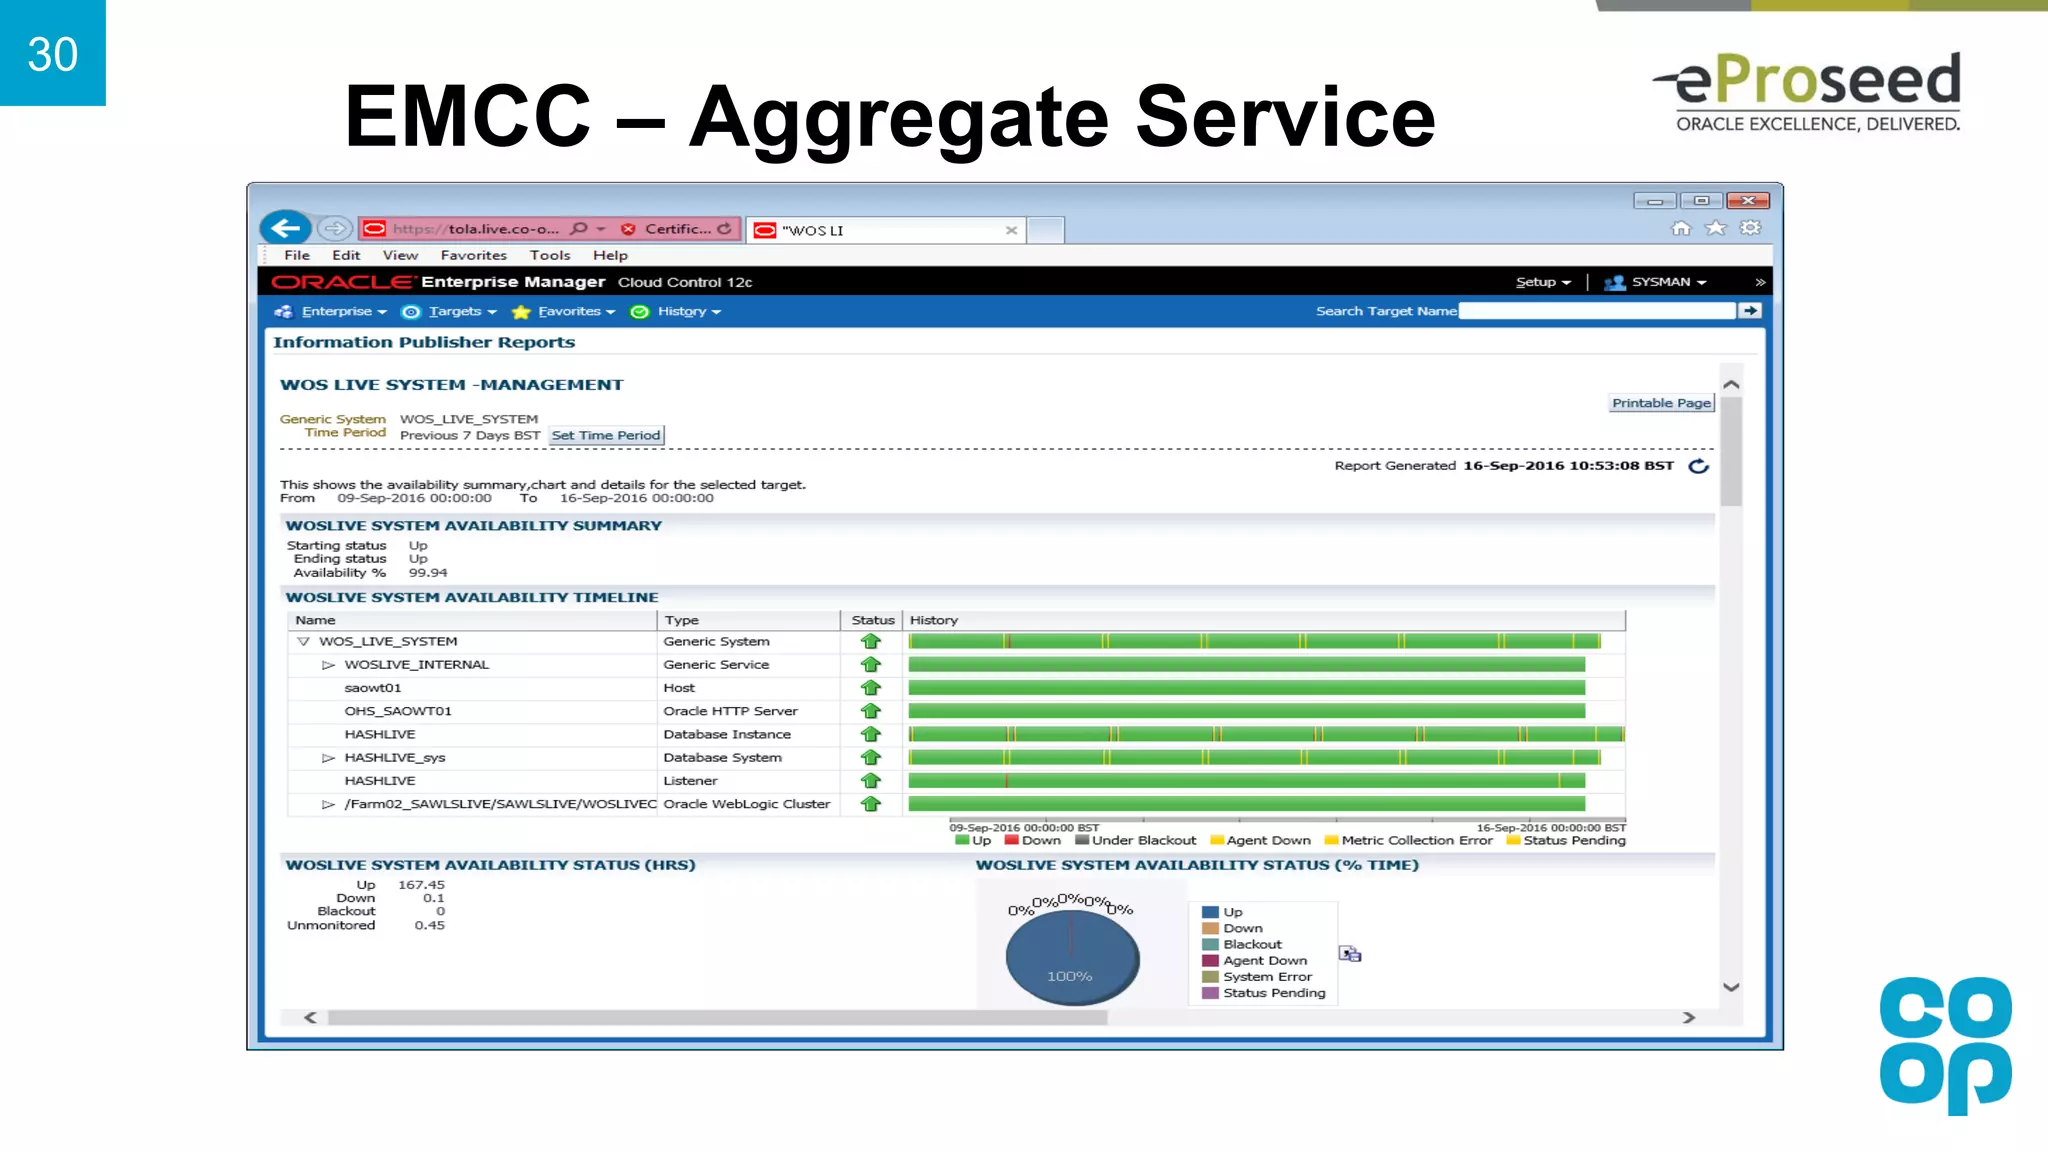2048x1152 pixels.
Task: Click the Name column header
Action: 472,620
